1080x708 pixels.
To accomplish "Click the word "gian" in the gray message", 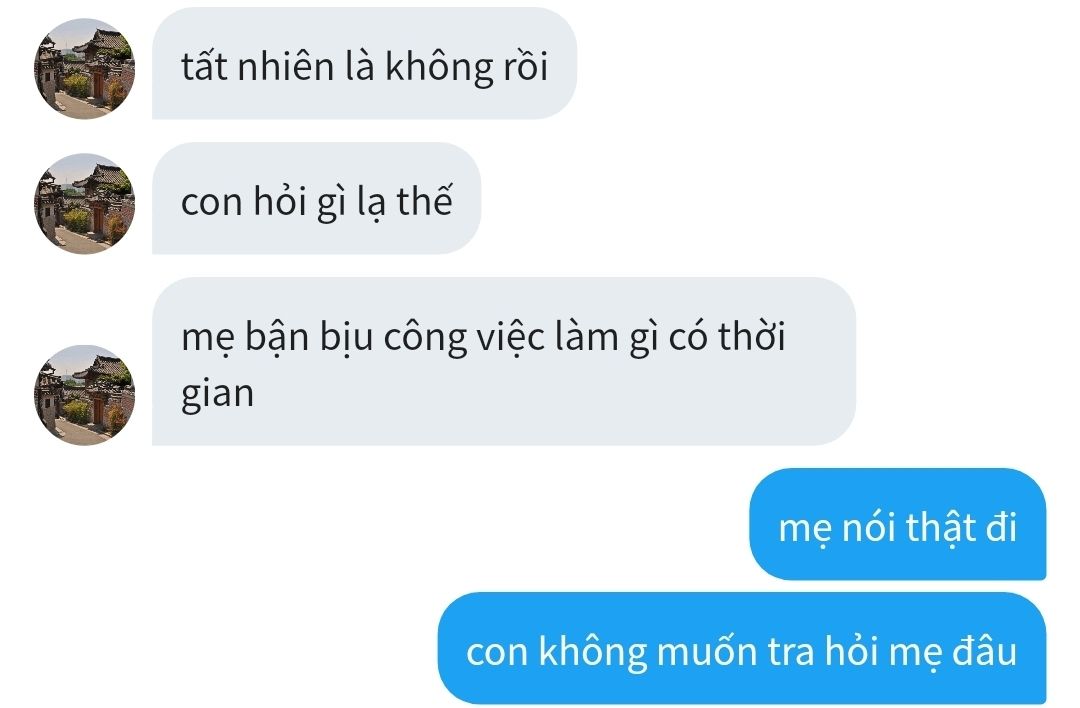I will 218,395.
